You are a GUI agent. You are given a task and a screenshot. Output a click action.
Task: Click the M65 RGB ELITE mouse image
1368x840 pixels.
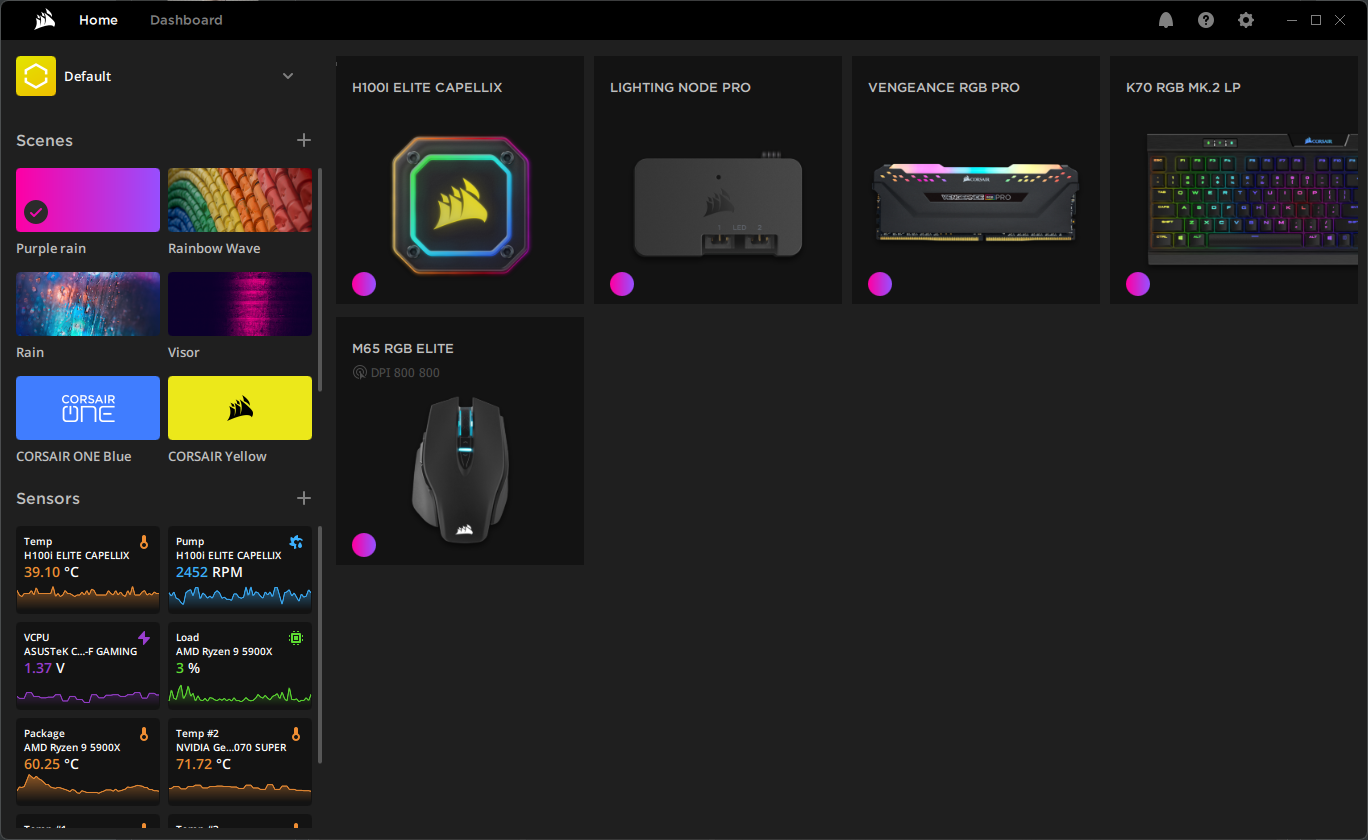pos(460,470)
